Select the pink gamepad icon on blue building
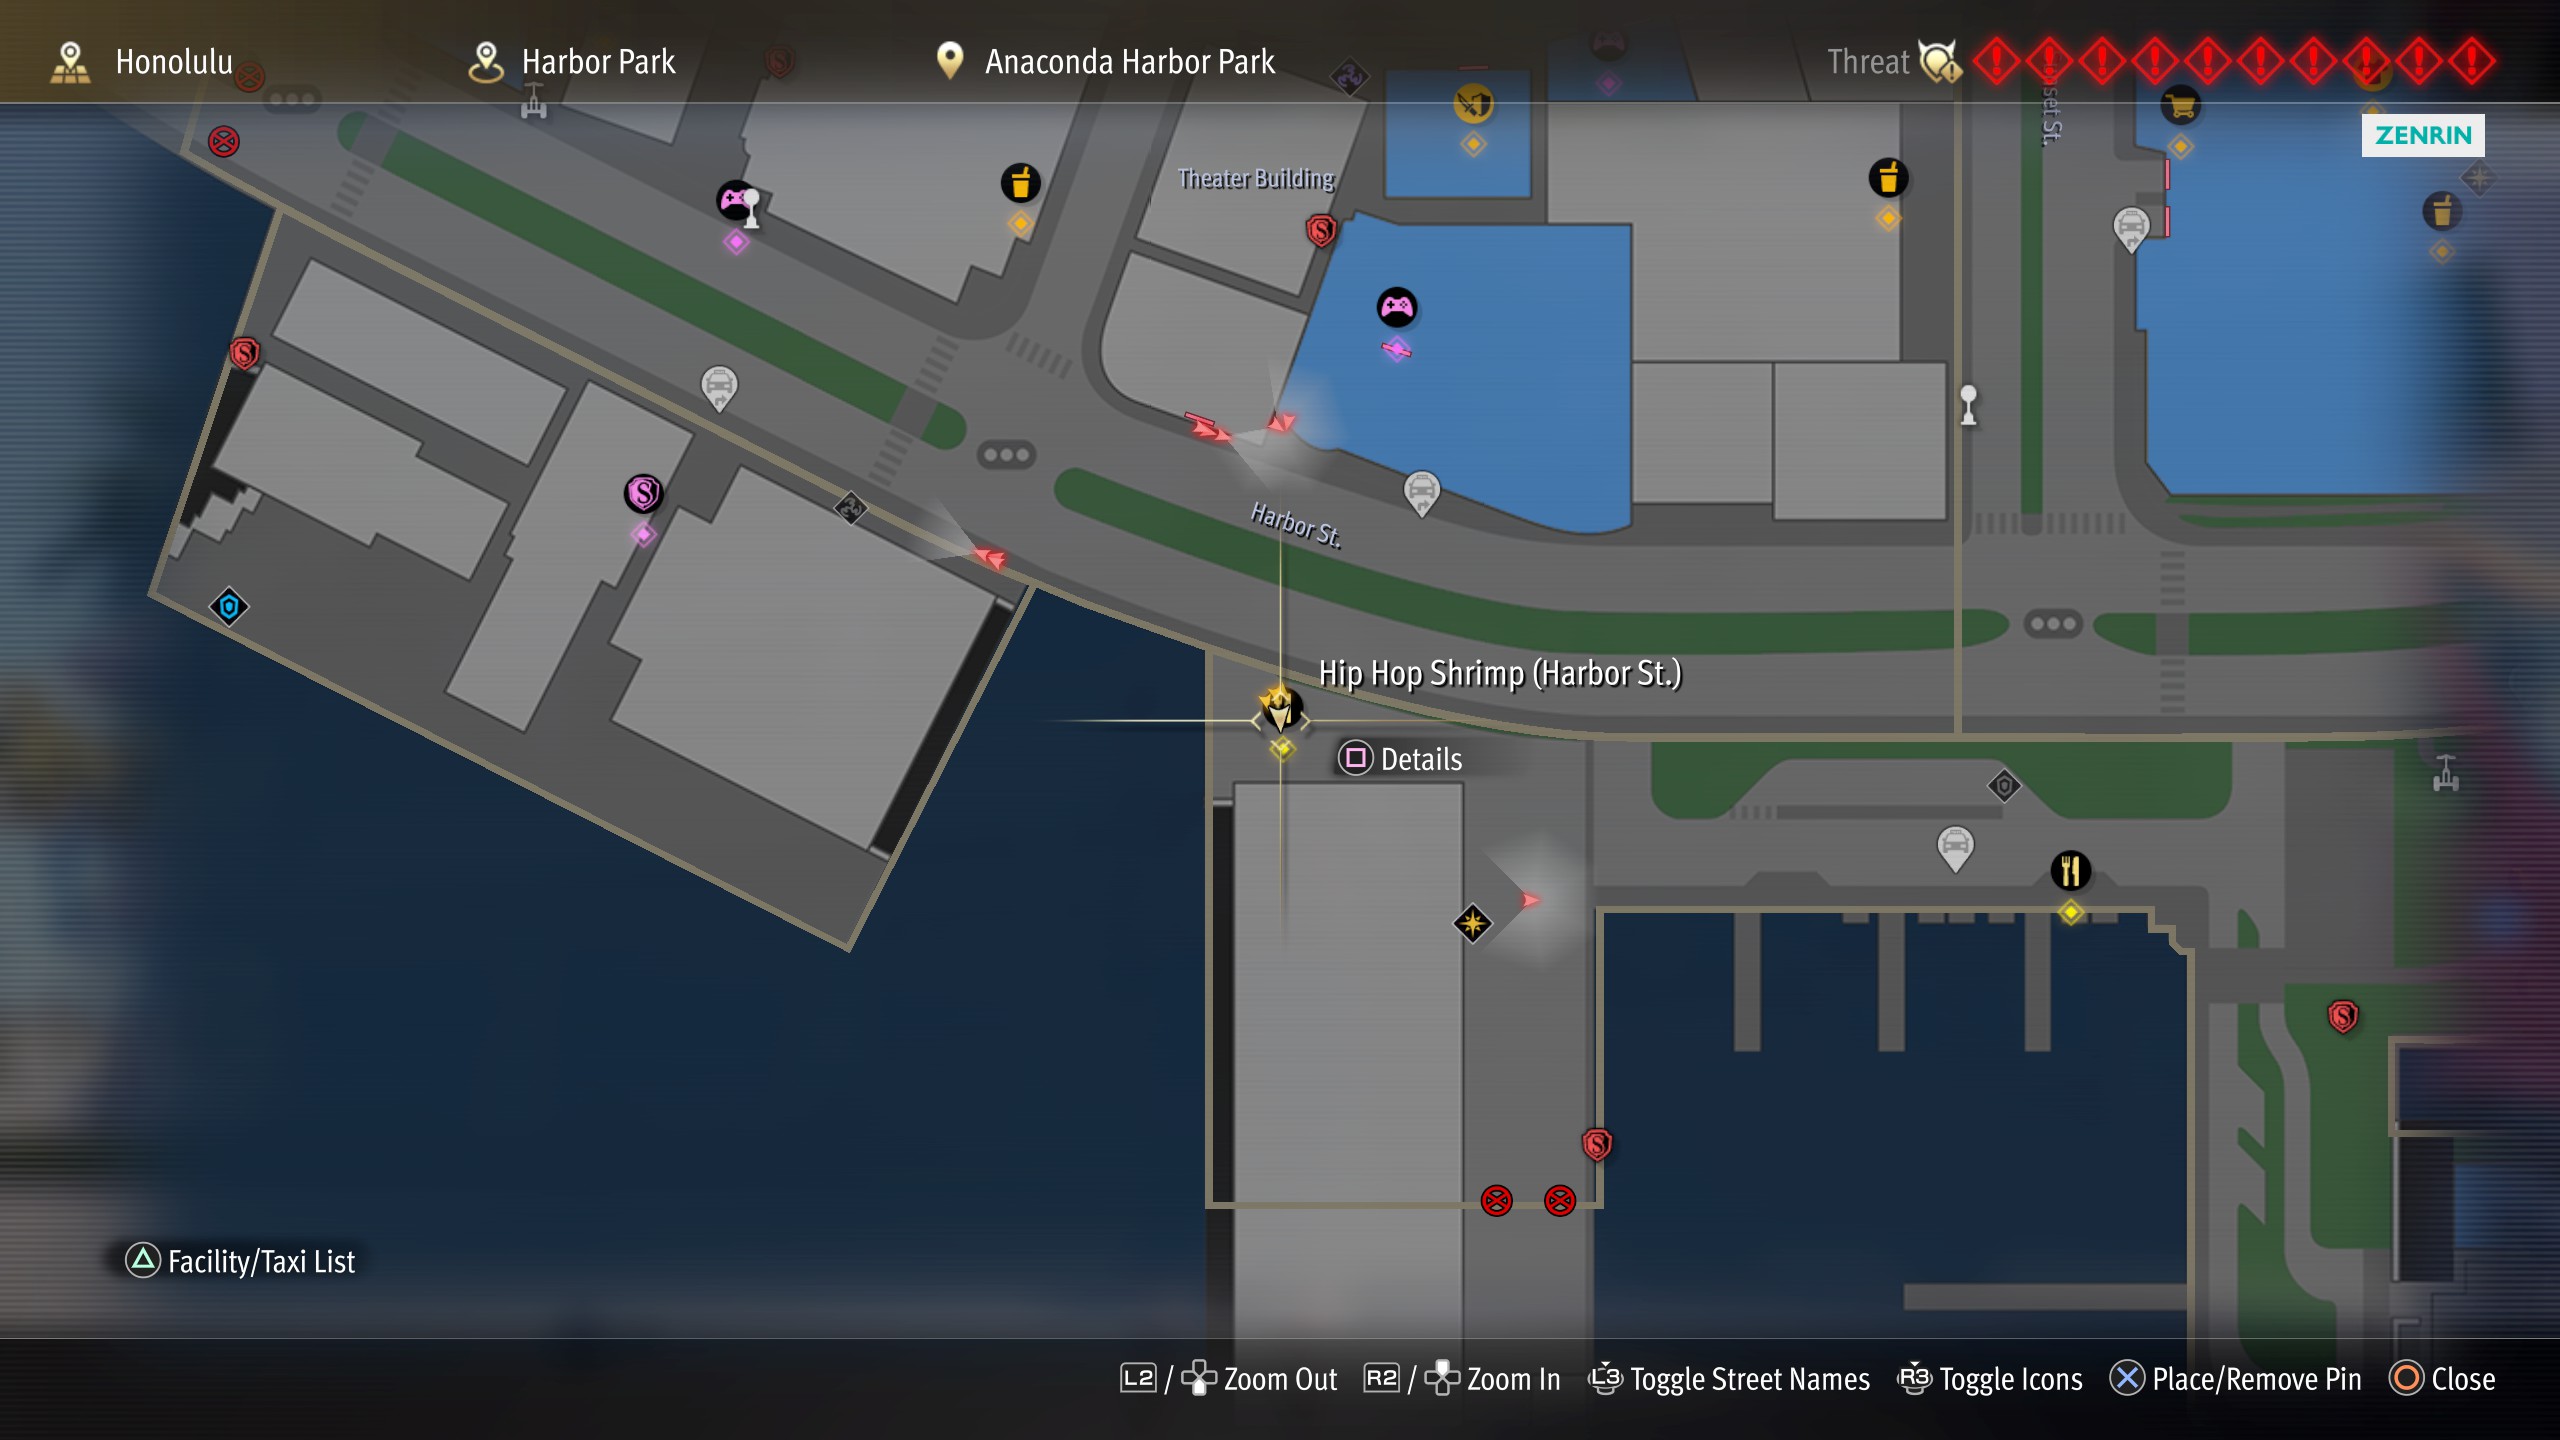Image resolution: width=2560 pixels, height=1440 pixels. [1396, 307]
